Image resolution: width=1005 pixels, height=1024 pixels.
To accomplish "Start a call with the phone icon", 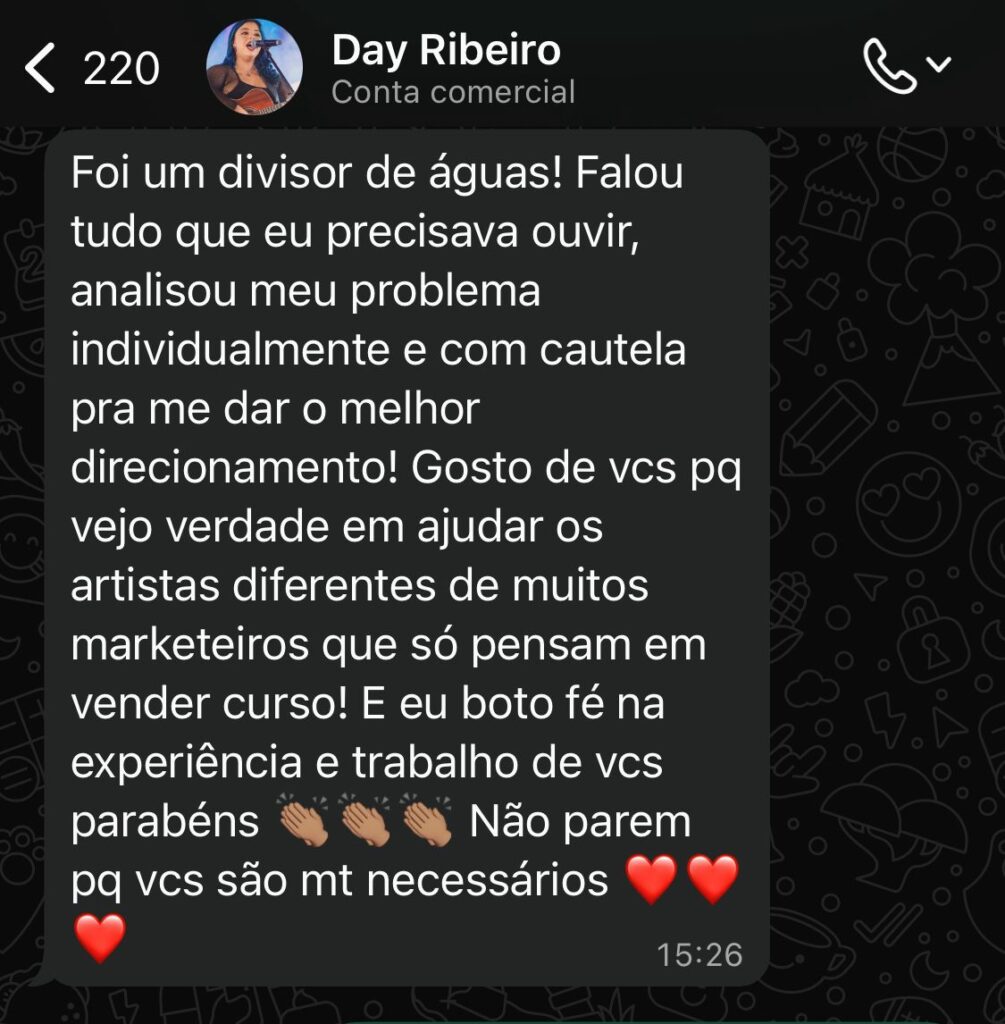I will click(x=889, y=66).
